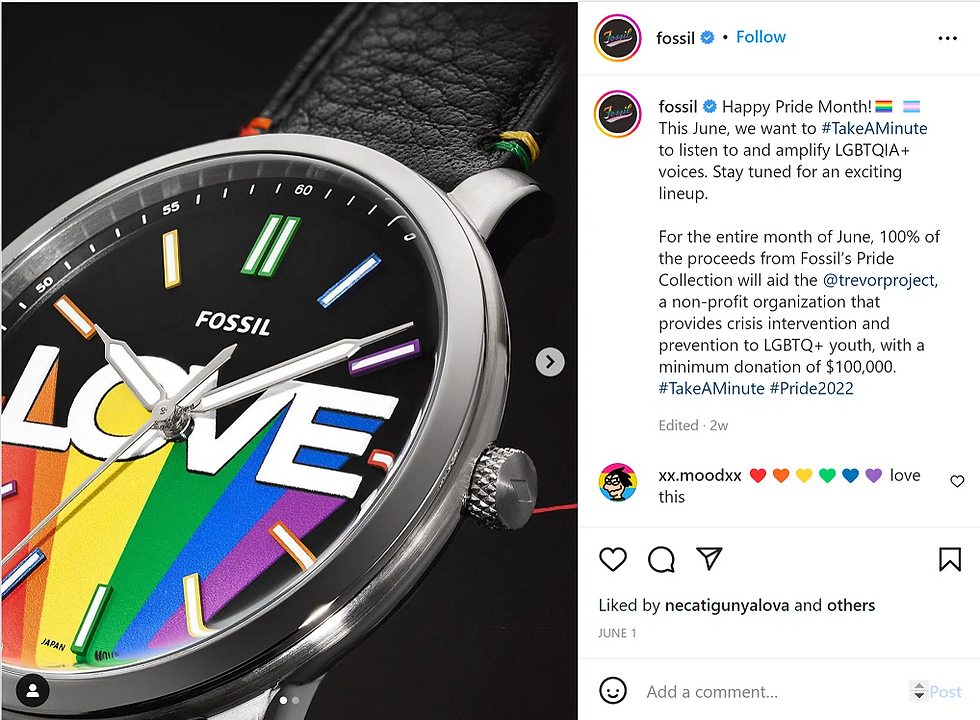View xx.moodxx commenter avatar
Viewport: 980px width, 720px height.
(x=618, y=482)
